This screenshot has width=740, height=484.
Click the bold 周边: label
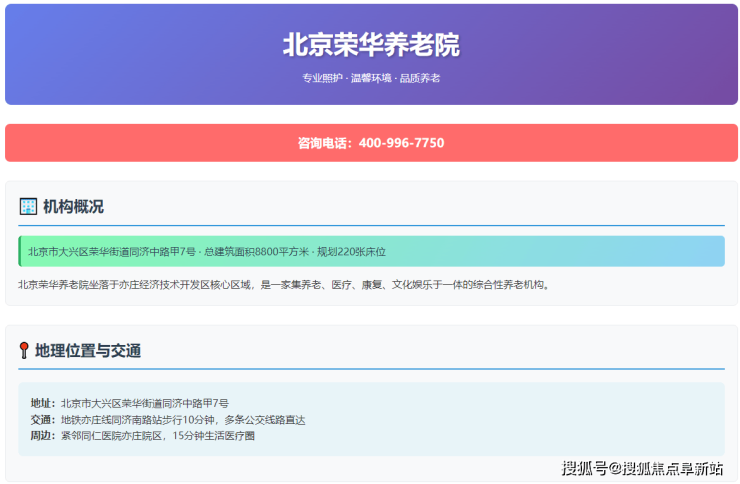pyautogui.click(x=43, y=435)
